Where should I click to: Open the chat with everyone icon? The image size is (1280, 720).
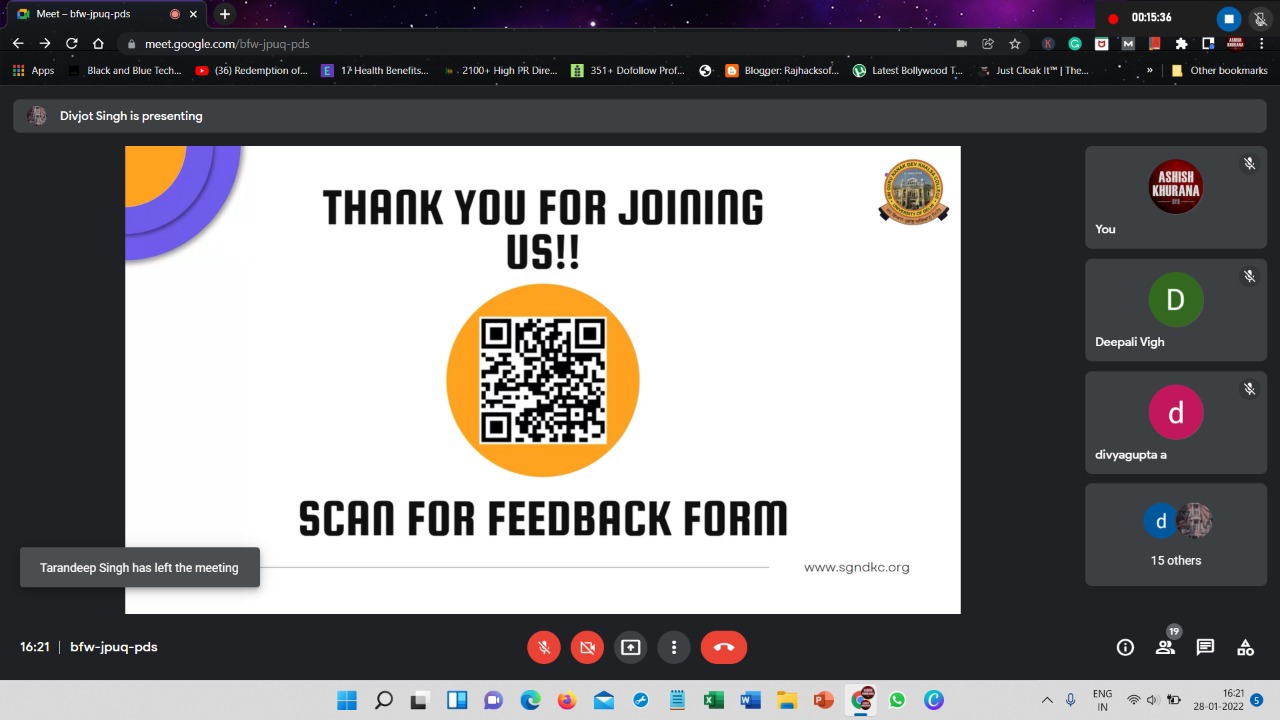1205,647
